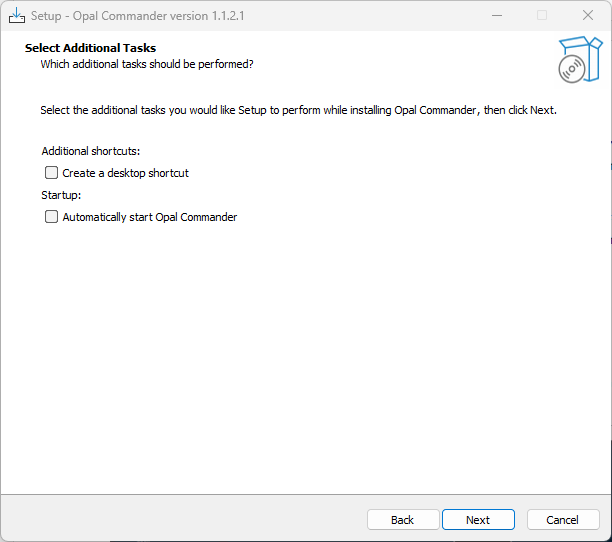Screen dimensions: 612x542
Task: Click the "Startup:" group label
Action: (61, 195)
